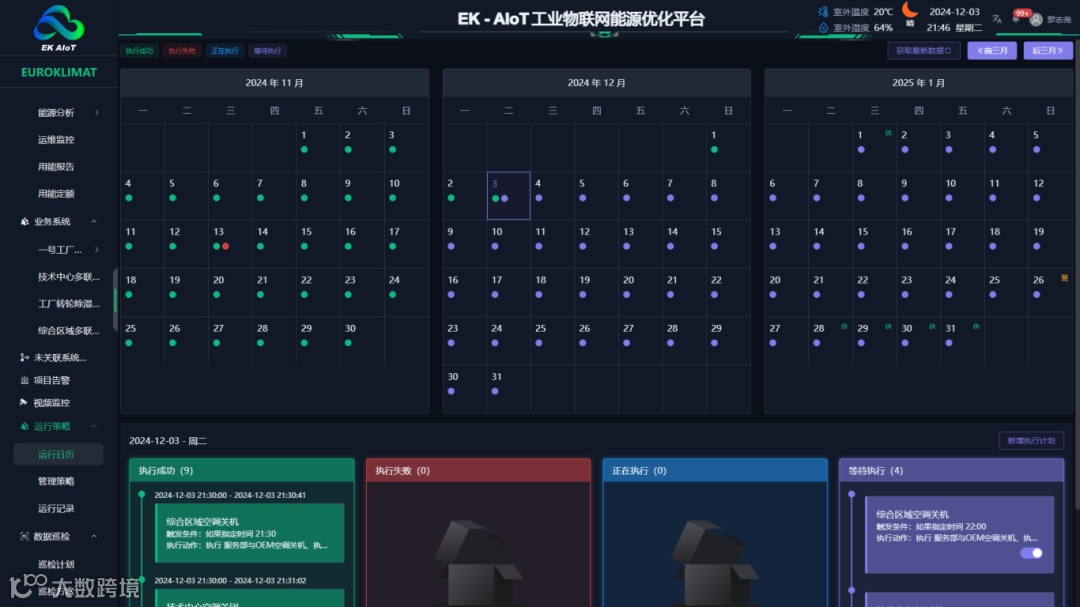
Task: Click the 执行成功 (9) column header
Action: coord(242,471)
